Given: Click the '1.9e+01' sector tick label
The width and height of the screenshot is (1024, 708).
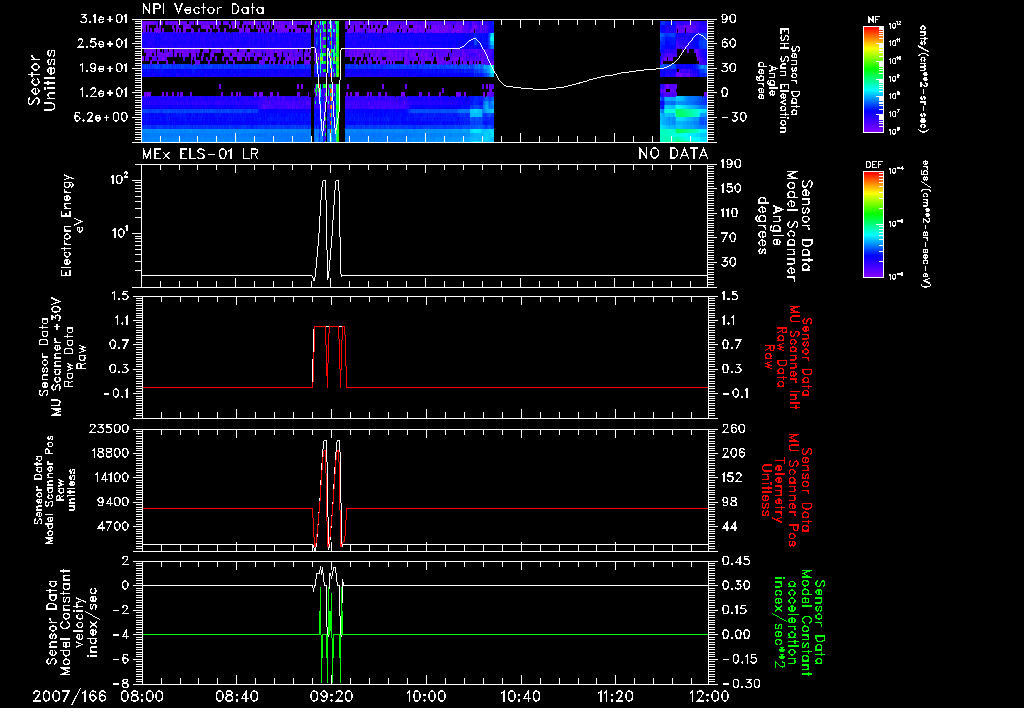Looking at the screenshot, I should tap(105, 68).
